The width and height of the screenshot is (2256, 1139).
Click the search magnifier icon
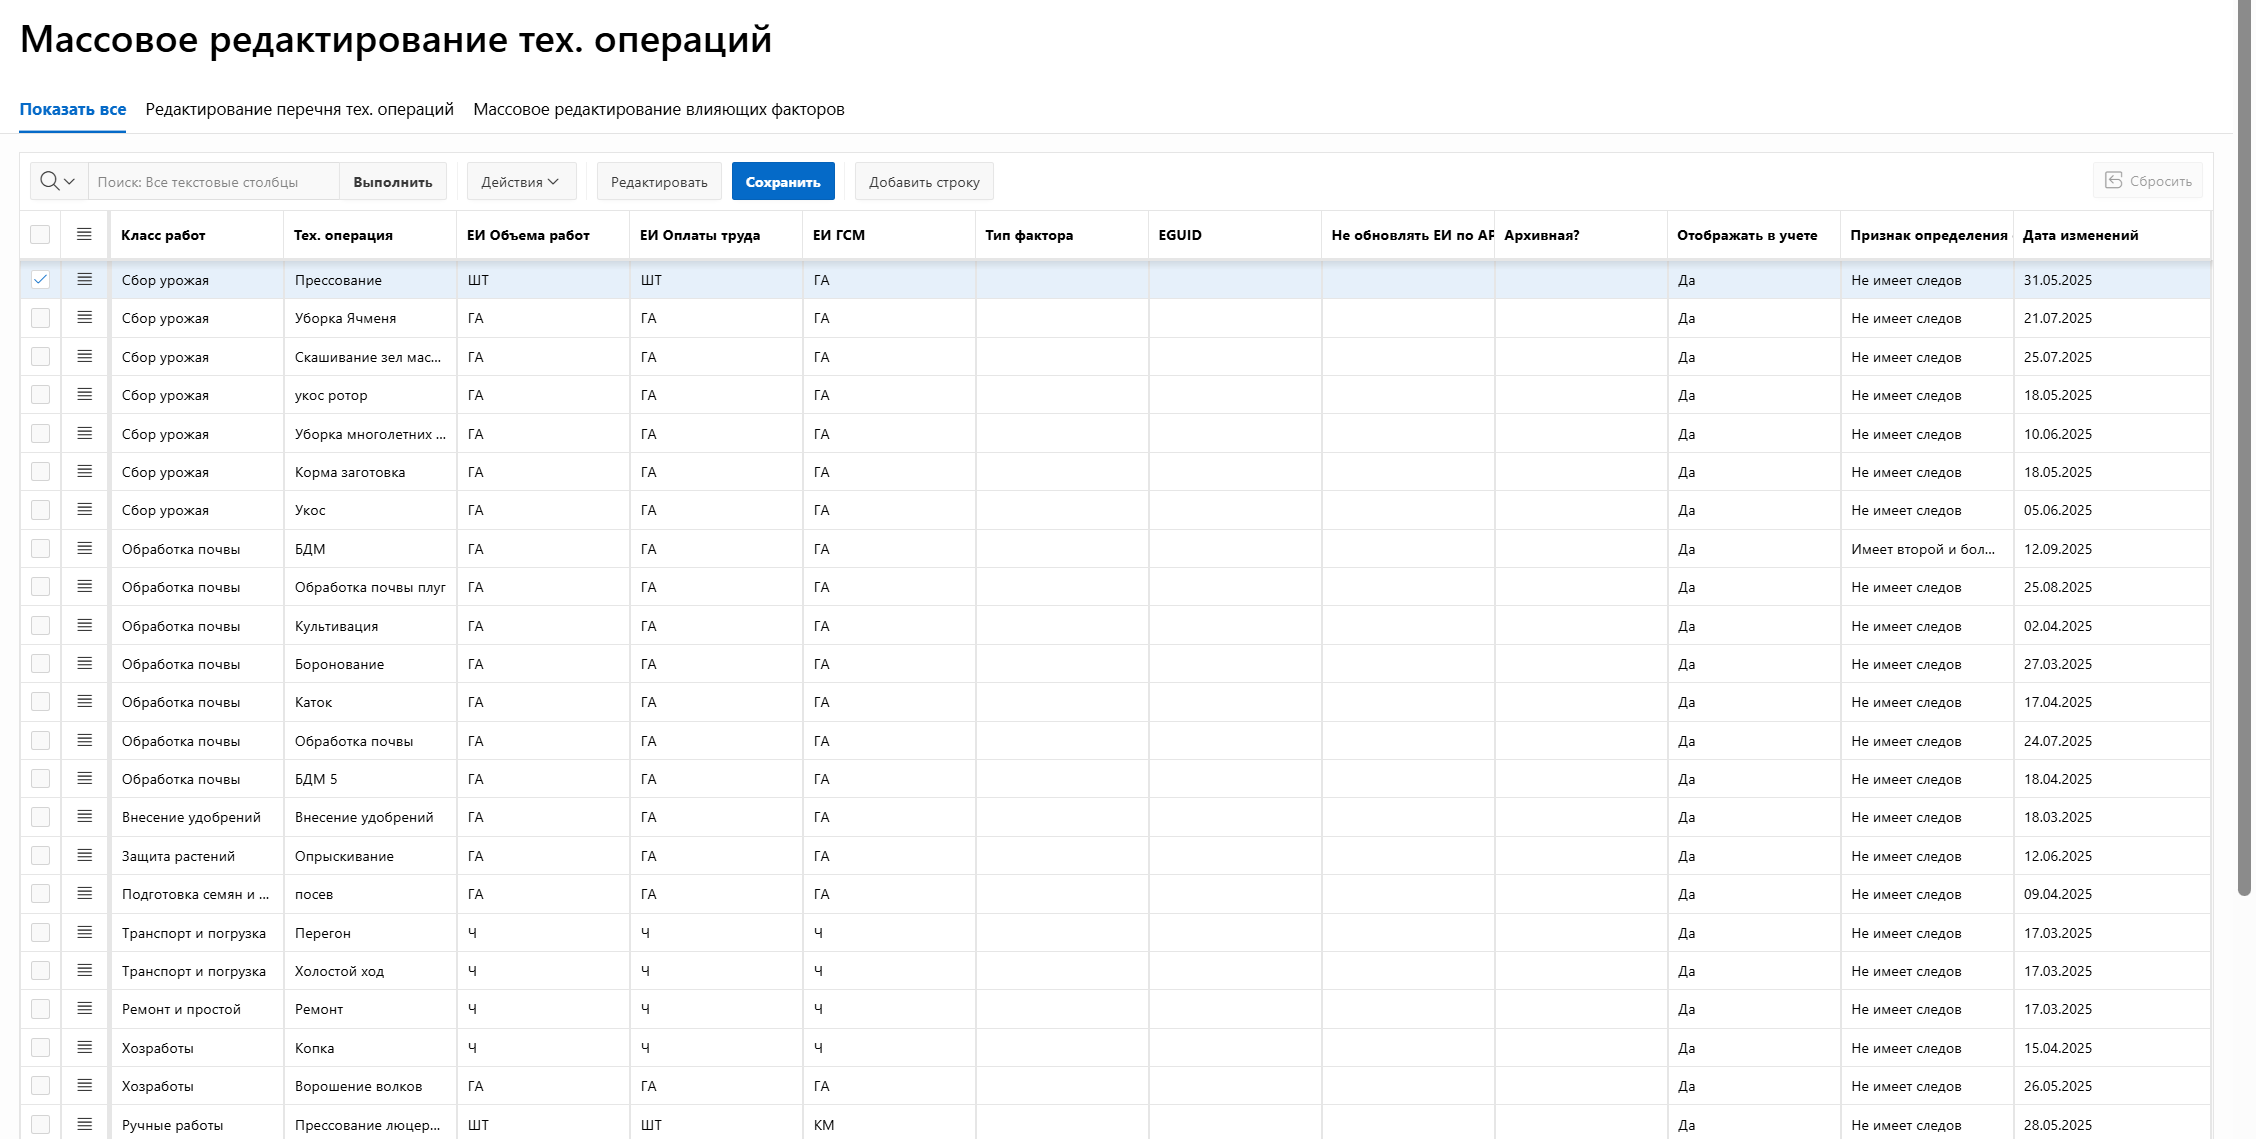tap(49, 181)
